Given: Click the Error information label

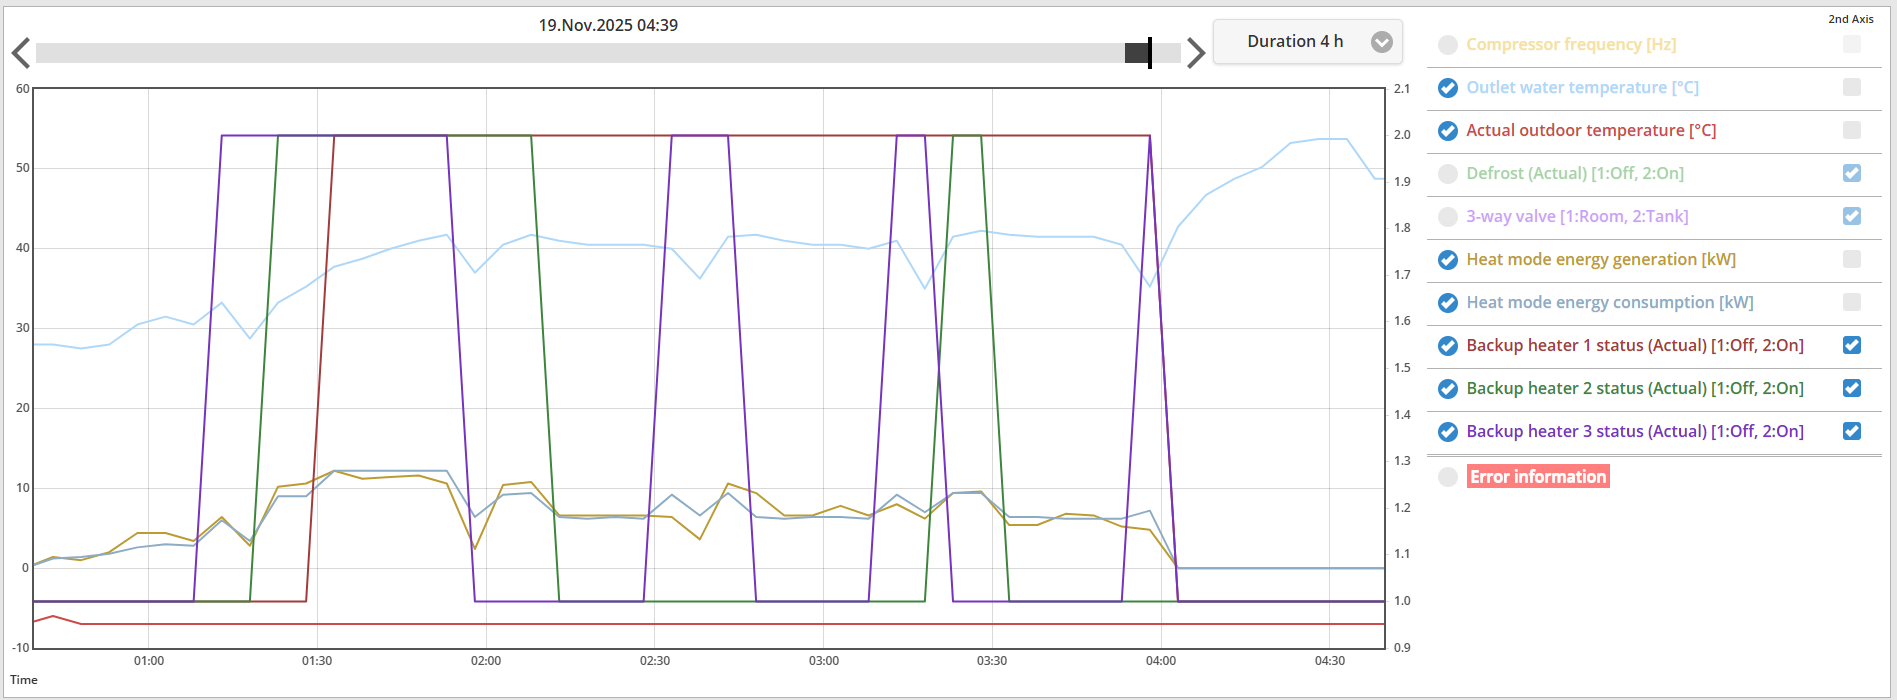Looking at the screenshot, I should (x=1537, y=477).
